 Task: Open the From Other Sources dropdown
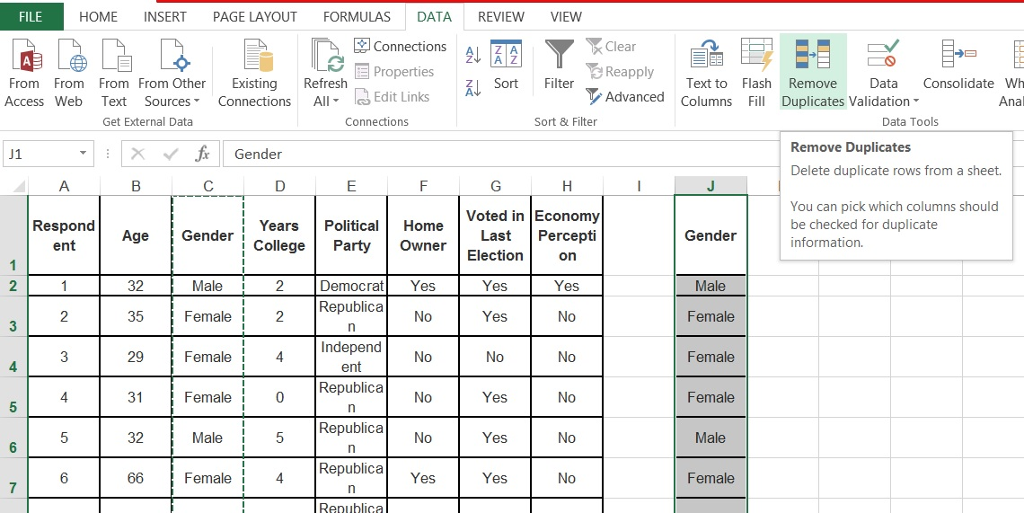pos(172,73)
